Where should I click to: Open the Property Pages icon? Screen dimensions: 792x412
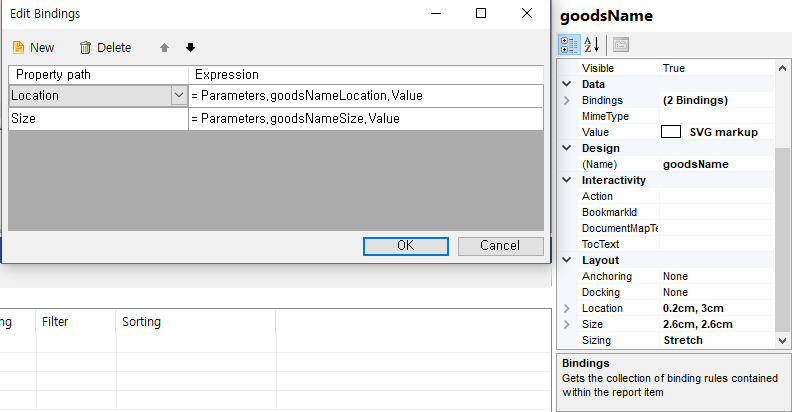coord(620,44)
